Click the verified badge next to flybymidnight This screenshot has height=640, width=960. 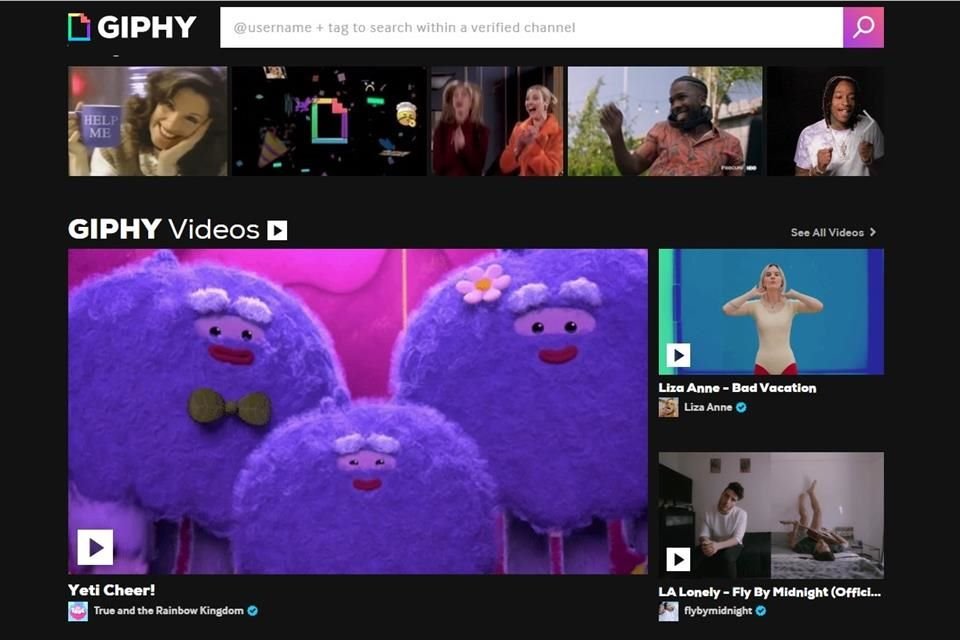tap(761, 610)
